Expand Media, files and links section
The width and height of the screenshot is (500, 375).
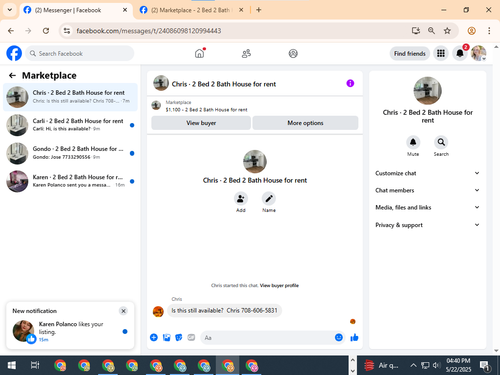pos(427,207)
